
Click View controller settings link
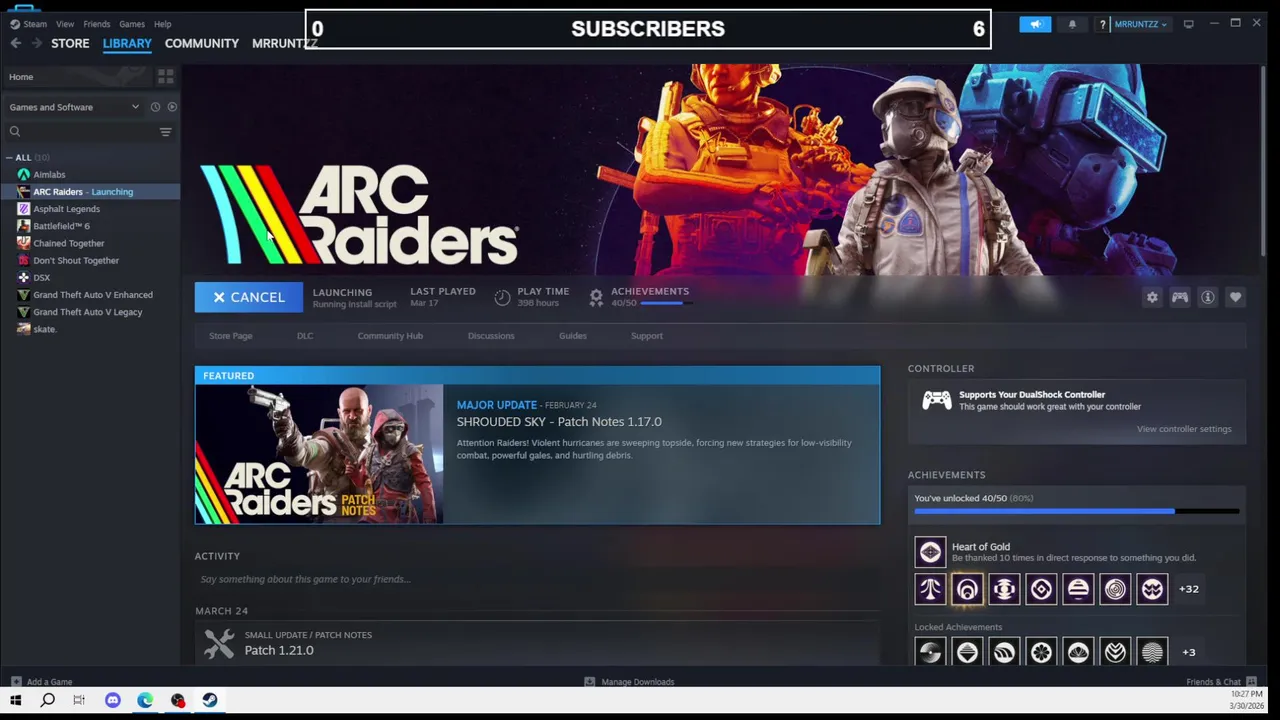tap(1184, 429)
